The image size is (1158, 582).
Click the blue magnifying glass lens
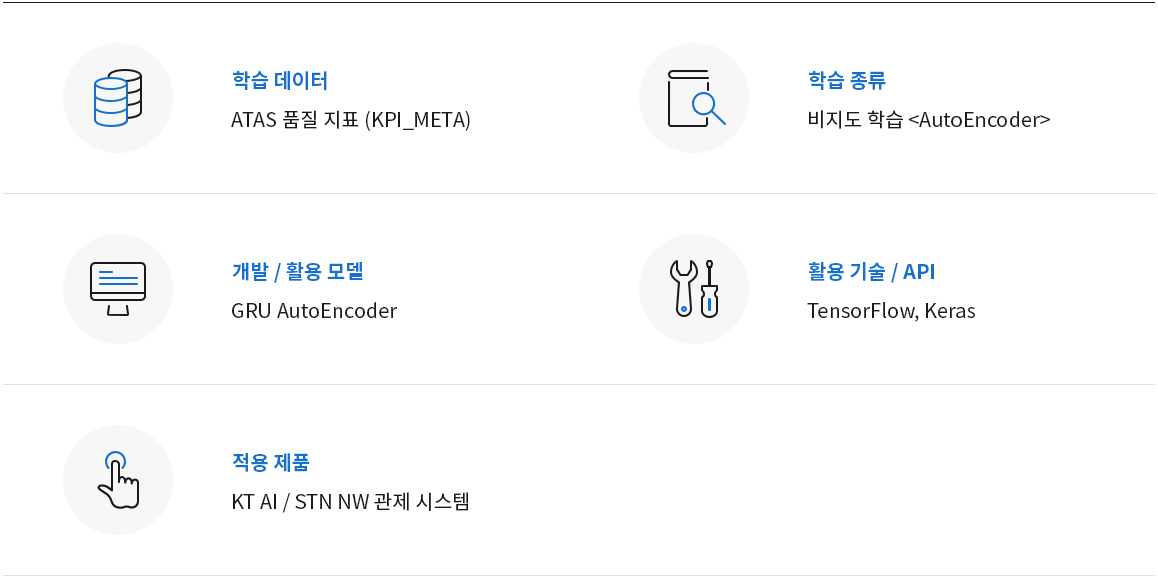pyautogui.click(x=705, y=106)
